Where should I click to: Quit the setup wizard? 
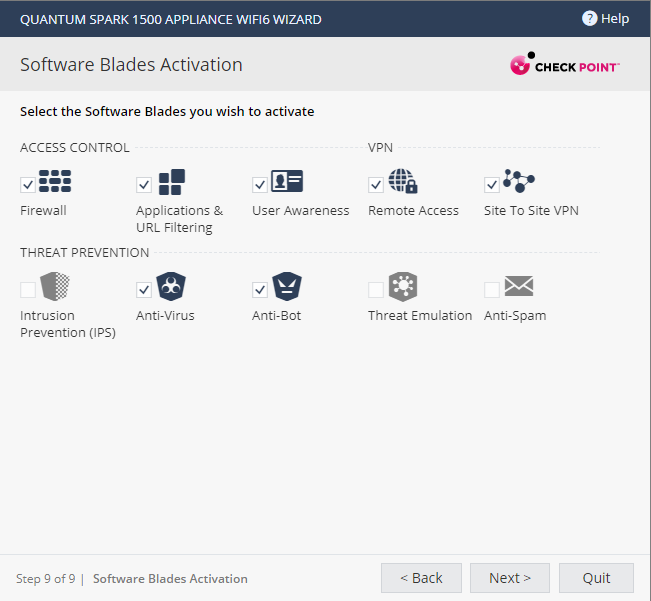point(596,578)
